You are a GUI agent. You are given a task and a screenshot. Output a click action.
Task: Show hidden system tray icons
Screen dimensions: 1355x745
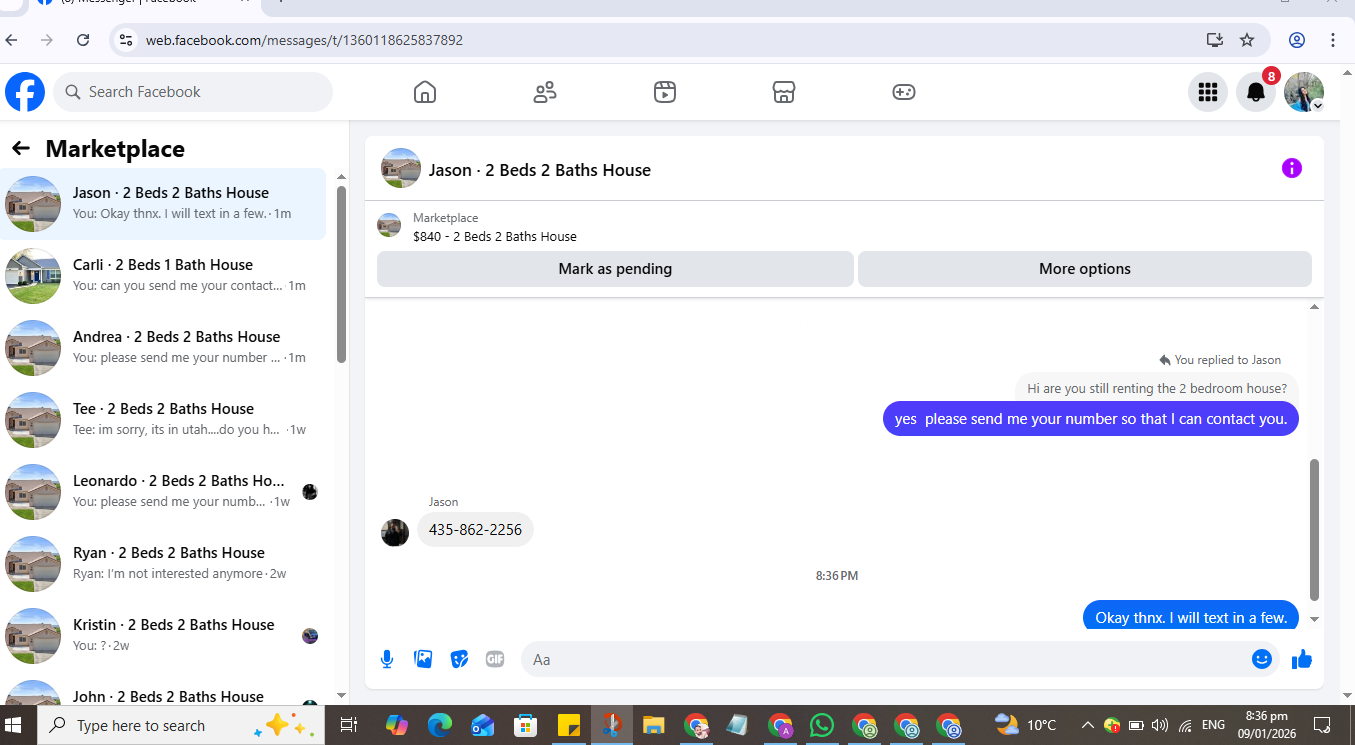click(x=1087, y=725)
